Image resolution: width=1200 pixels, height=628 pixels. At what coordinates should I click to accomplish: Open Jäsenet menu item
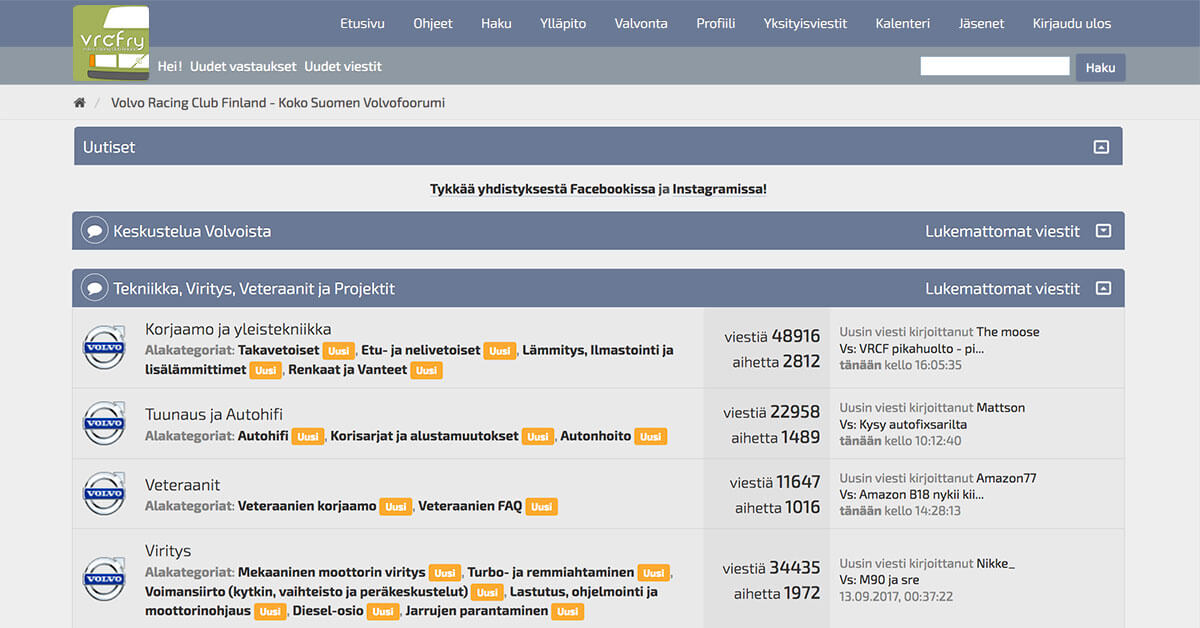coord(981,23)
